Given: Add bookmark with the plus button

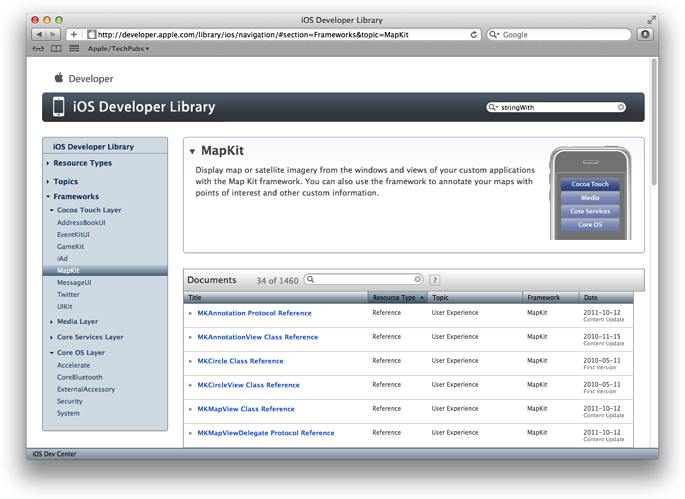Looking at the screenshot, I should click(x=73, y=35).
